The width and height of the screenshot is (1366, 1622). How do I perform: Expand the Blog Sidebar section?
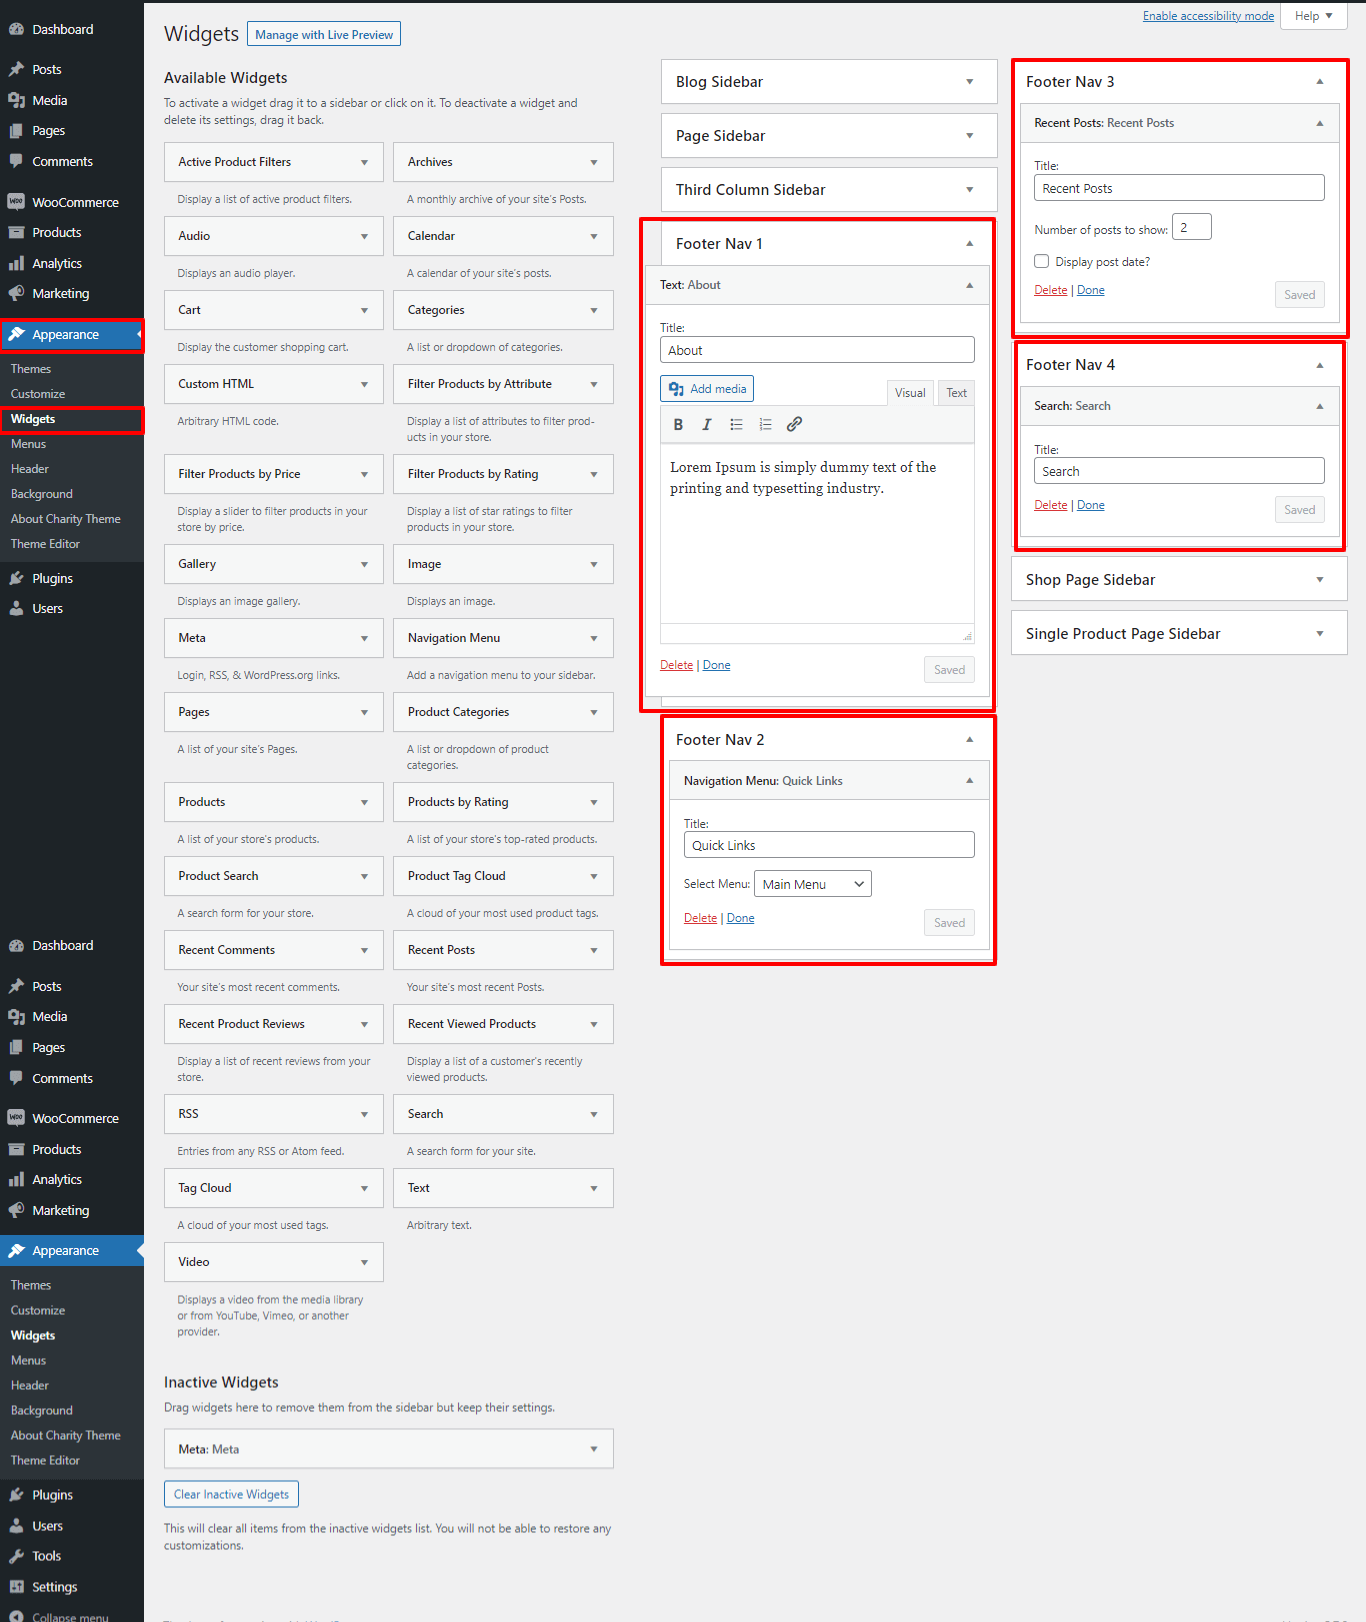[969, 82]
